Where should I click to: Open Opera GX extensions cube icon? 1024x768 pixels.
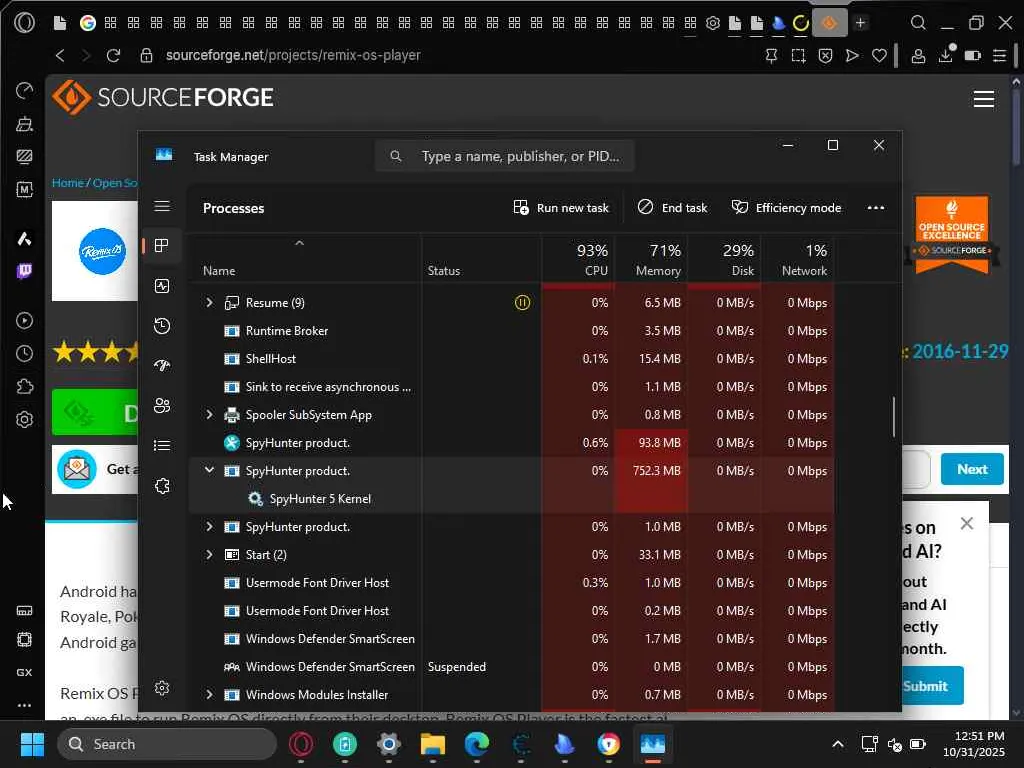coord(24,387)
